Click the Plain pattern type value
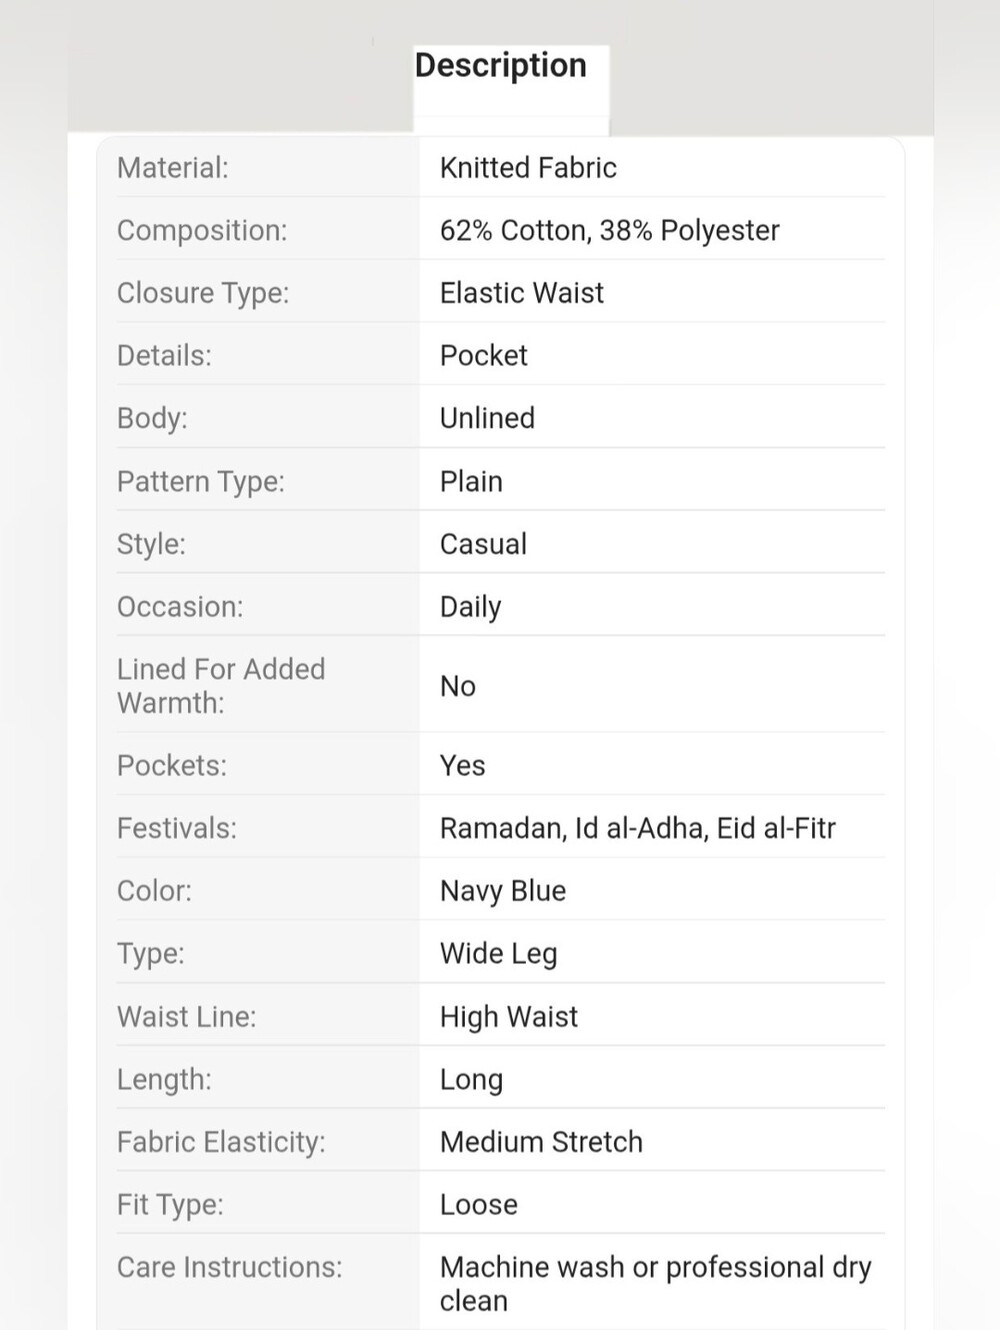 (471, 481)
